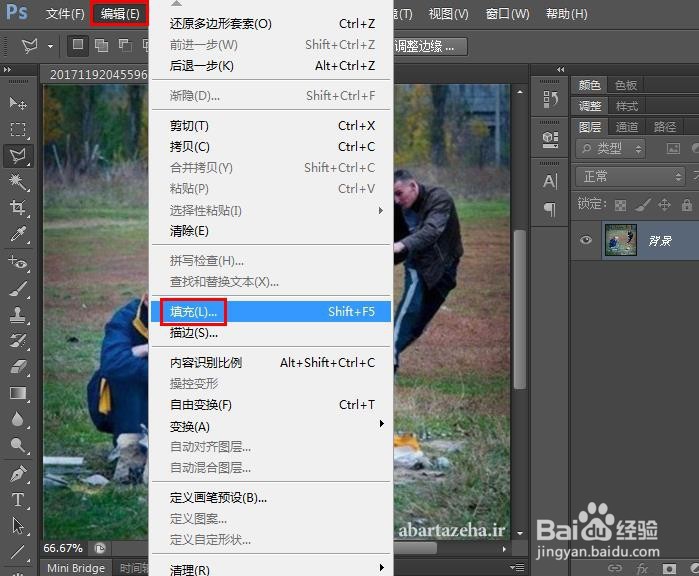Open the tool preset picker arrow
Viewport: 699px width, 576px height.
pos(50,46)
